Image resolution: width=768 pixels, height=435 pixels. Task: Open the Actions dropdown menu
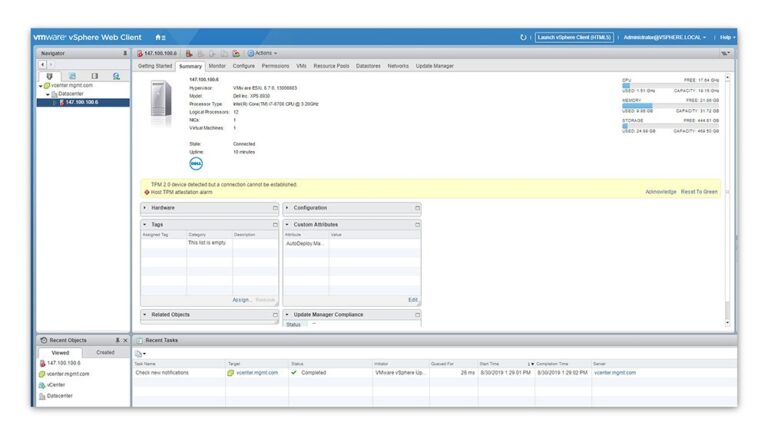click(x=264, y=53)
